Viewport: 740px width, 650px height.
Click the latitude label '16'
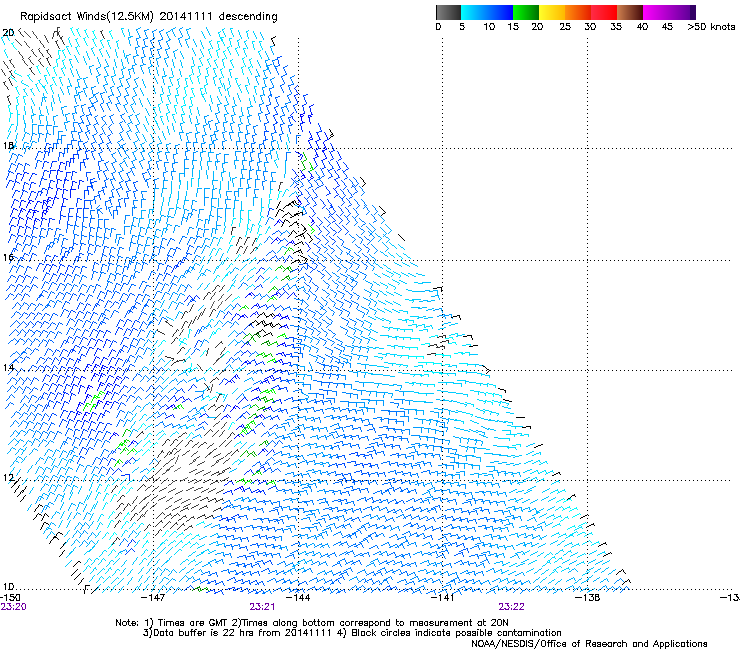(8, 257)
